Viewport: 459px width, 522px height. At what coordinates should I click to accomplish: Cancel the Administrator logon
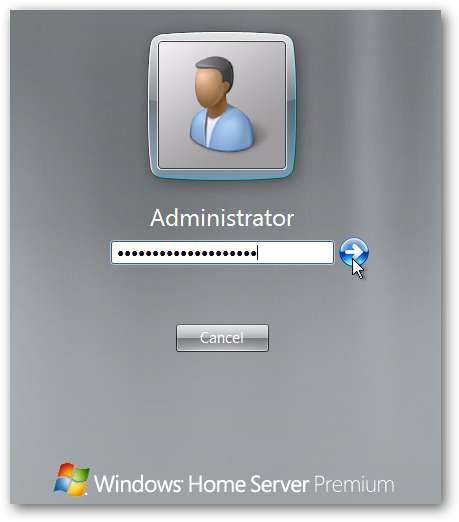[222, 338]
